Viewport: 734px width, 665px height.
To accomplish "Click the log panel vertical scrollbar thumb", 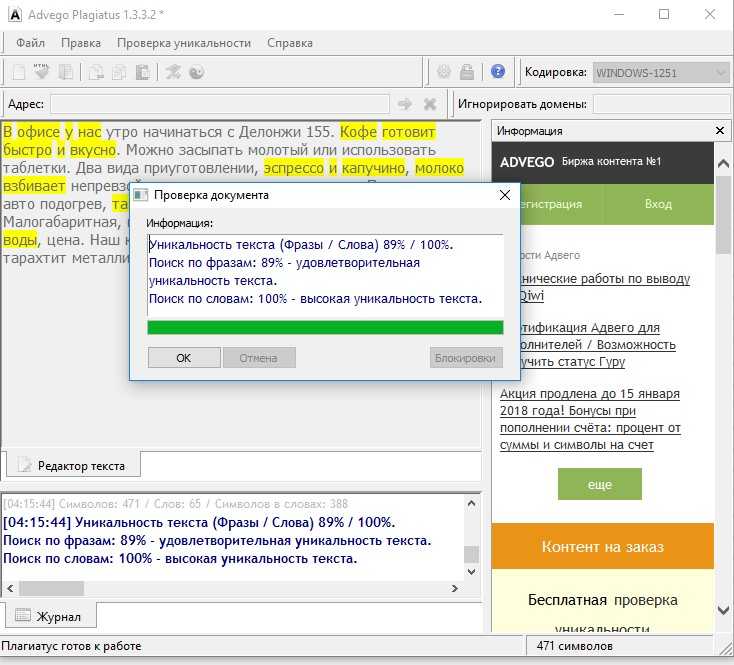I will tap(471, 554).
